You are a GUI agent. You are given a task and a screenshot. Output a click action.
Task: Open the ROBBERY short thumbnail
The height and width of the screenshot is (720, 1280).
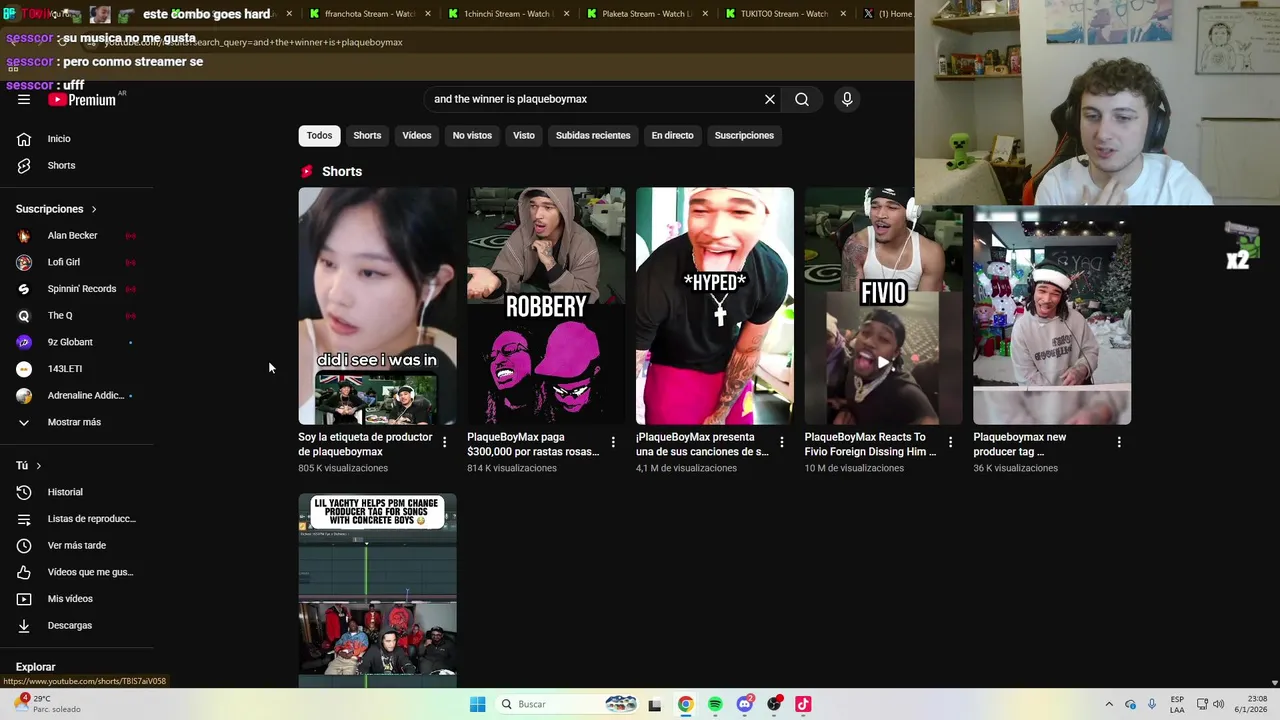[546, 306]
